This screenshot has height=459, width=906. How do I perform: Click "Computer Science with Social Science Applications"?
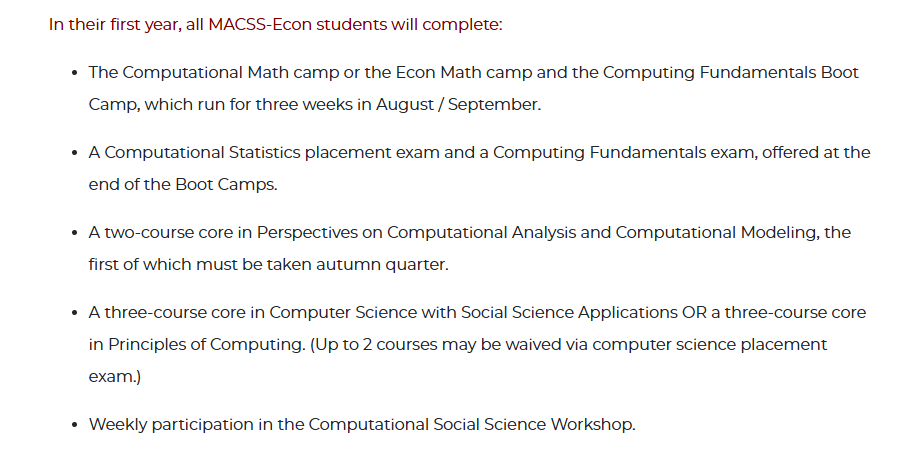pos(473,313)
